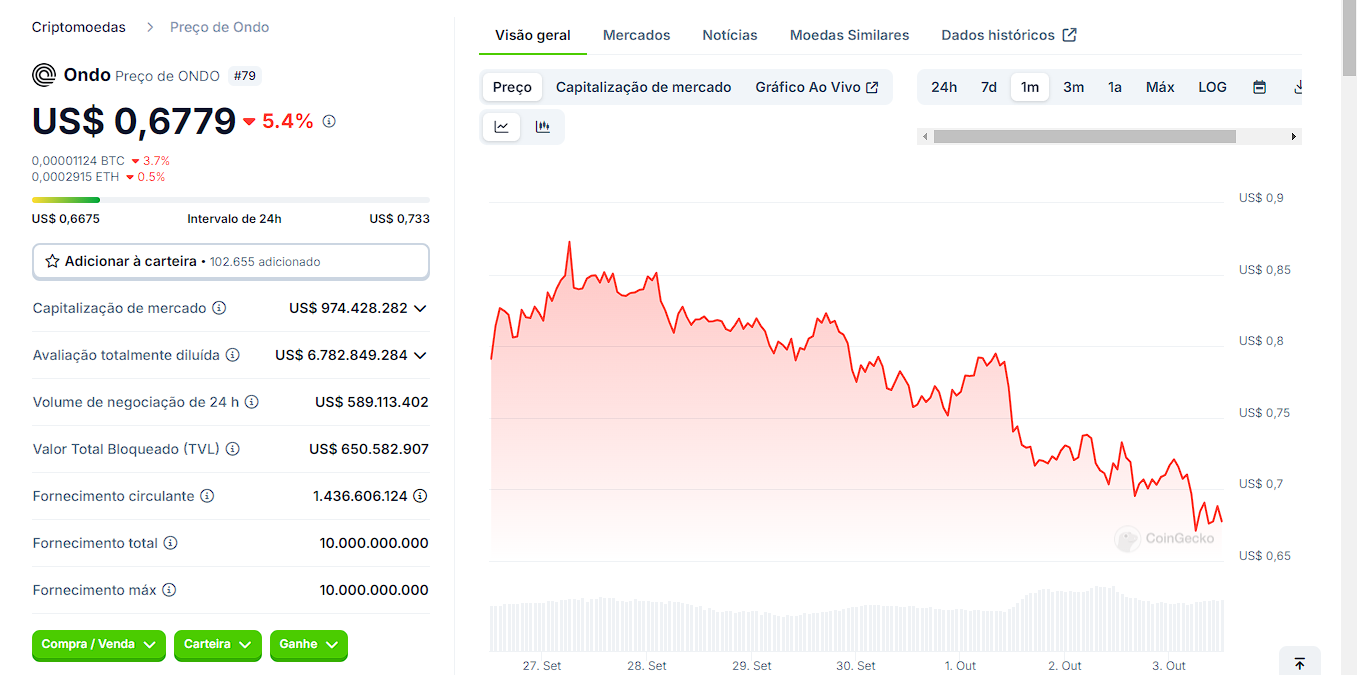The height and width of the screenshot is (675, 1357).
Task: Select the Máx time range
Action: [x=1160, y=87]
